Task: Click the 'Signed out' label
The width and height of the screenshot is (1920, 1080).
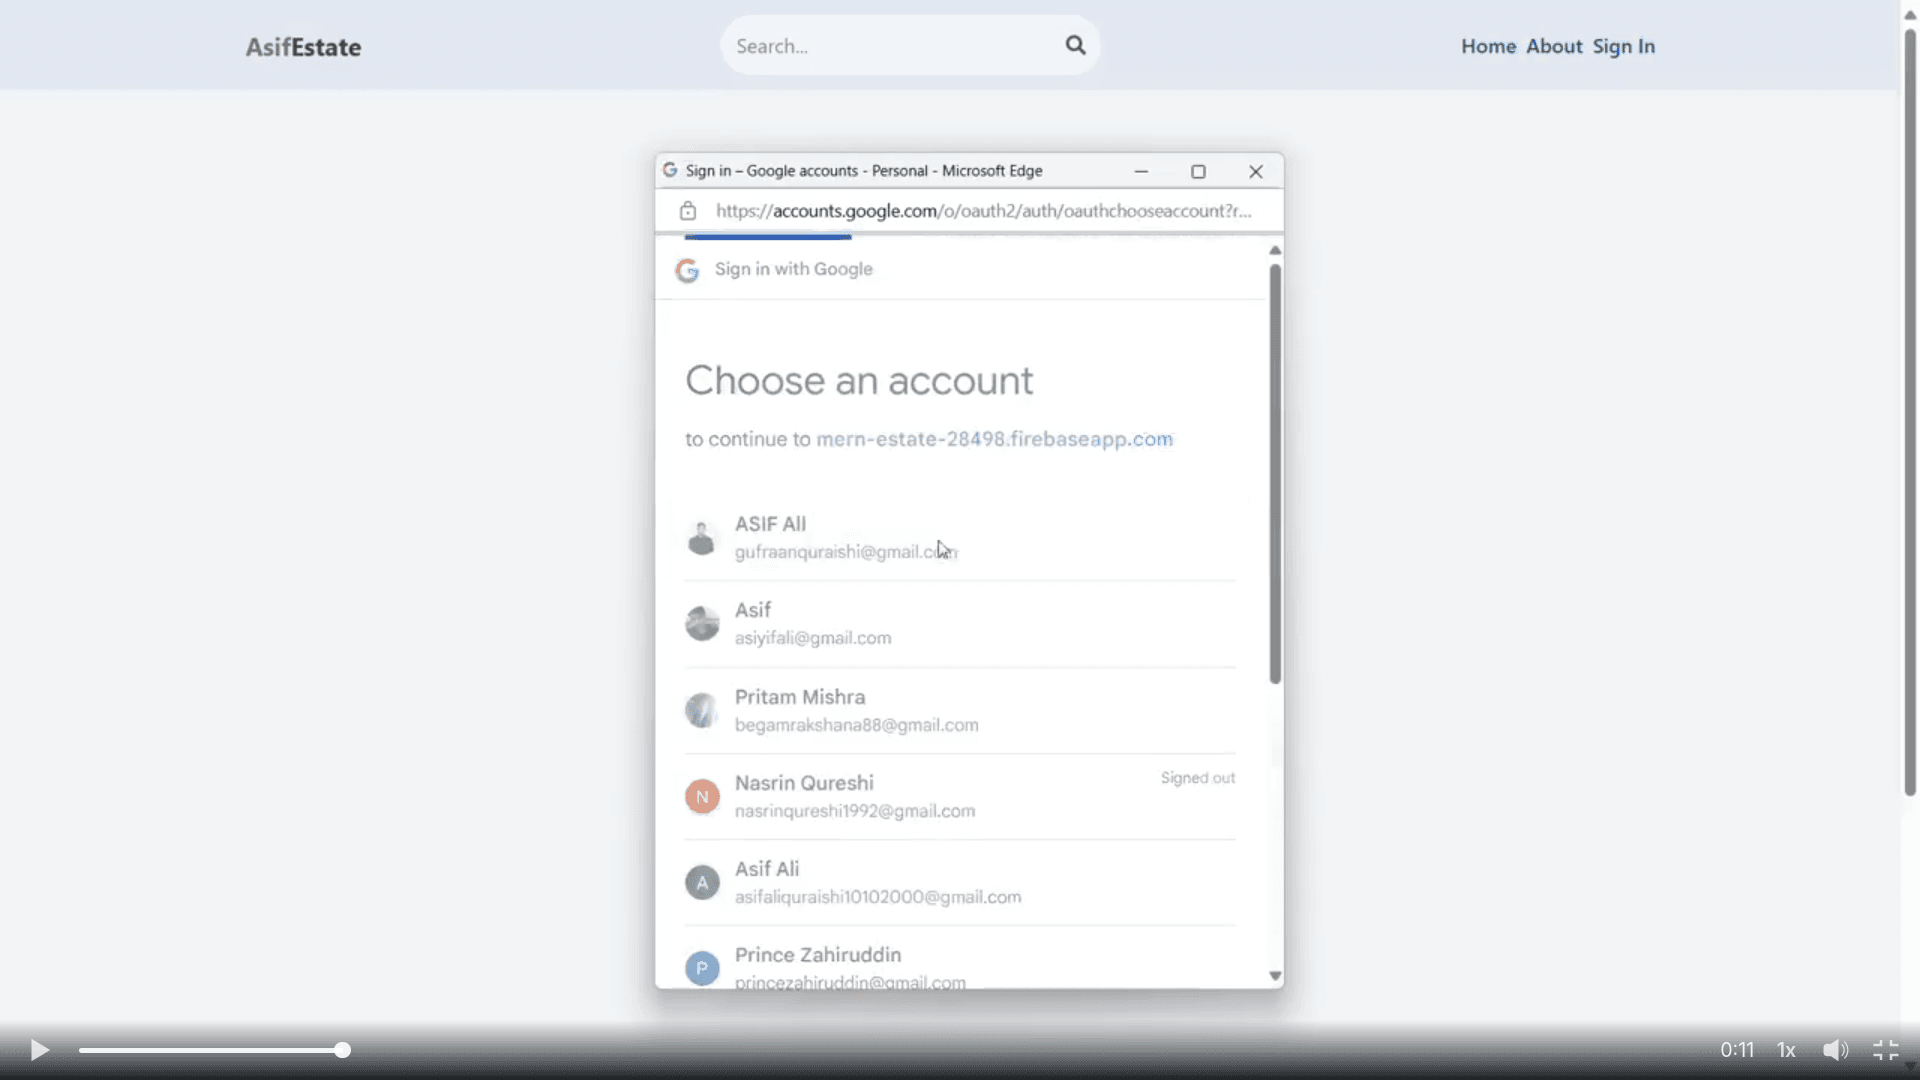Action: (x=1198, y=778)
